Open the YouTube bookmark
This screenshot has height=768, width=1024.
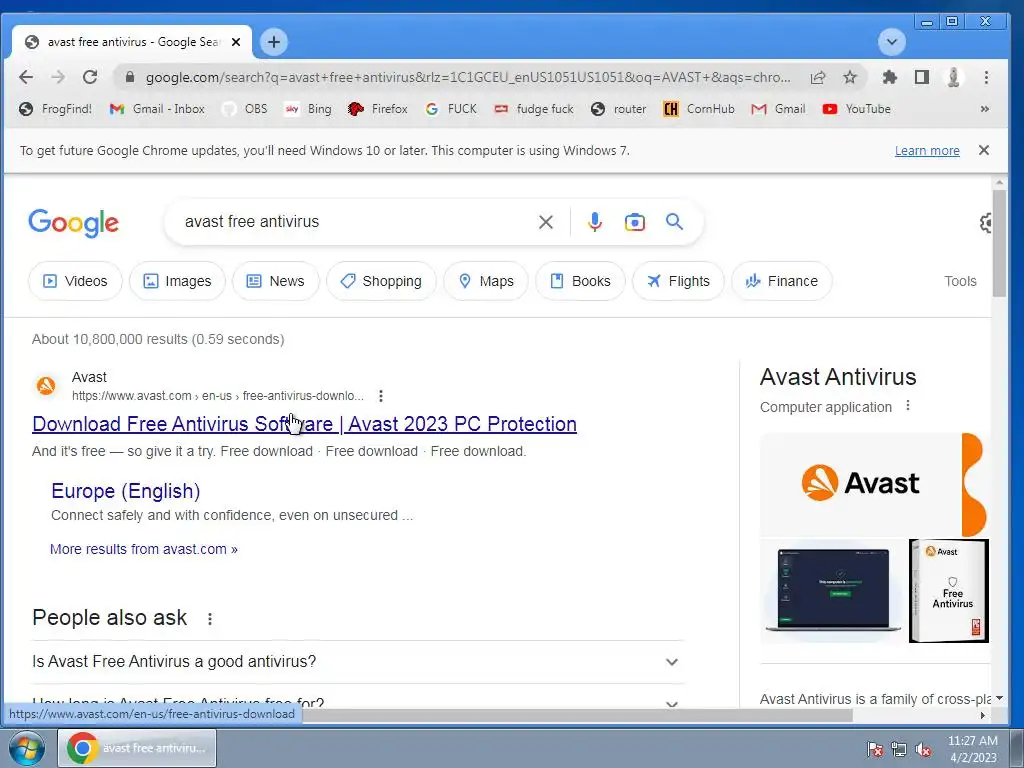coord(856,109)
